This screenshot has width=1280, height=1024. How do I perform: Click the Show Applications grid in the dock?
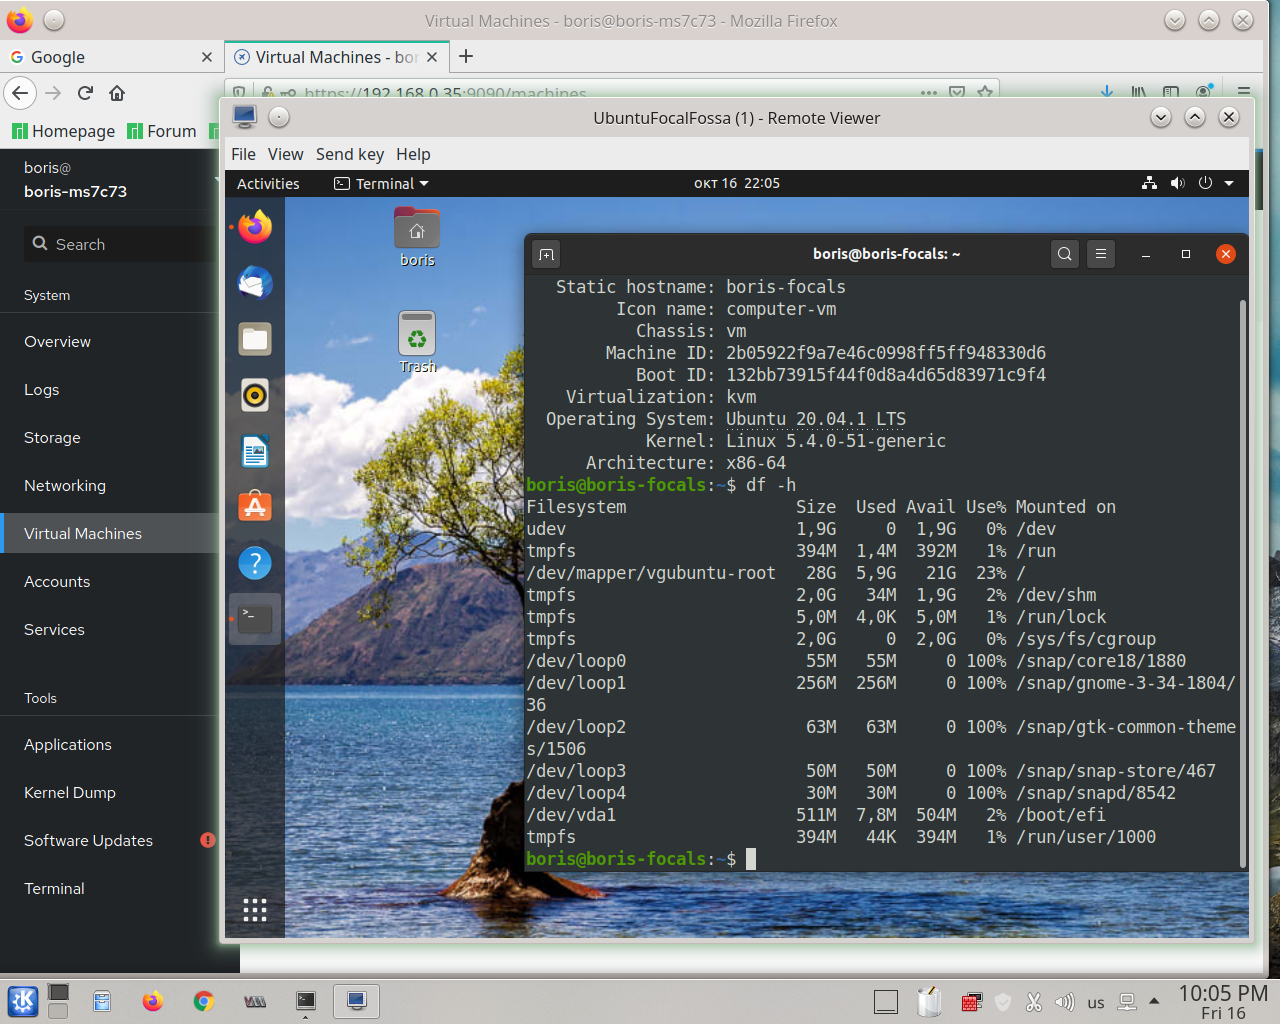(254, 910)
